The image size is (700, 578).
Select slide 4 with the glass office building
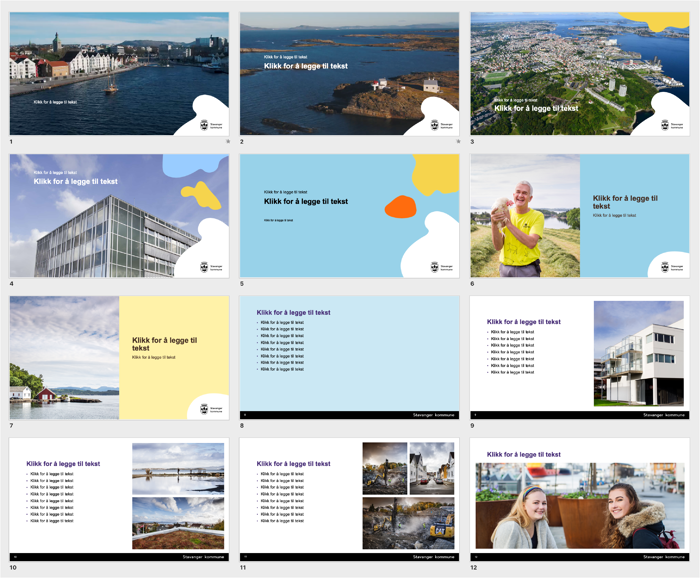(x=119, y=216)
